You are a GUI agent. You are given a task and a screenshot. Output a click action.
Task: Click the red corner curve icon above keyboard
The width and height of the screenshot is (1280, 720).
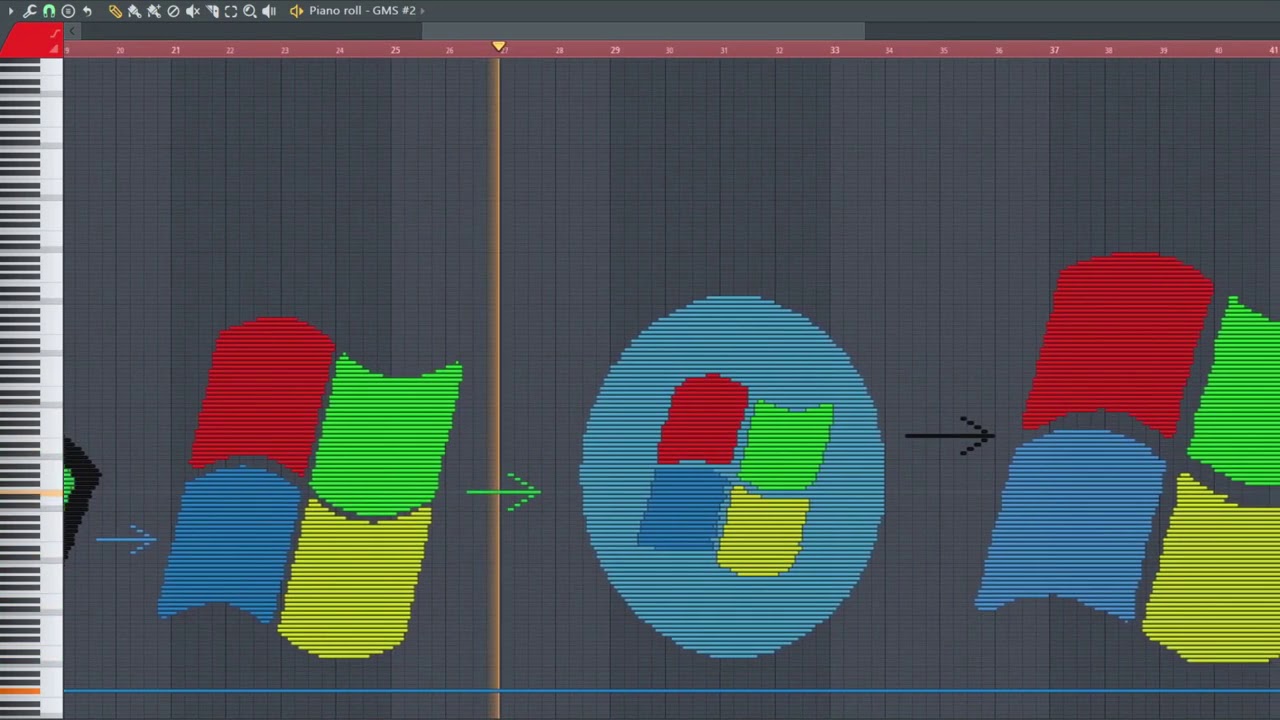click(56, 33)
